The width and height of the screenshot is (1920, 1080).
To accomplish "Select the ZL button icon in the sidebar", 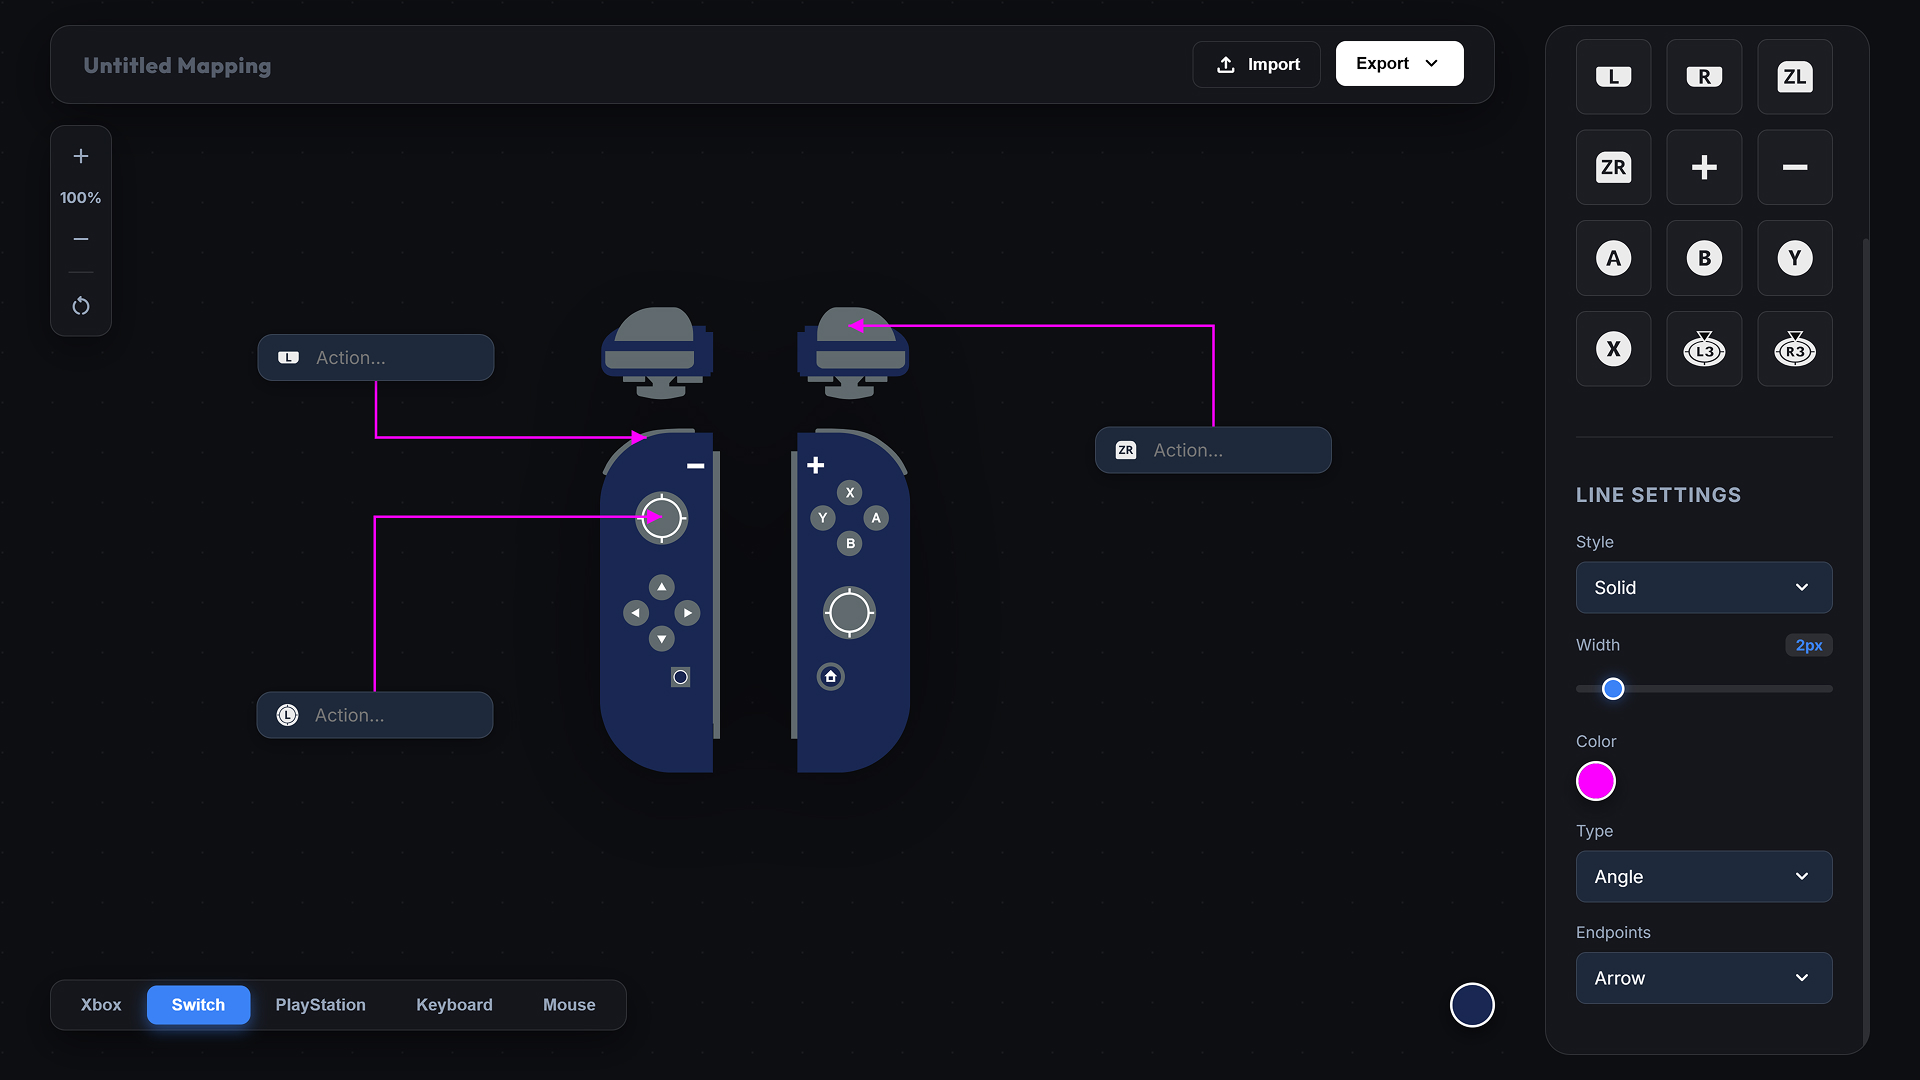I will [1794, 76].
